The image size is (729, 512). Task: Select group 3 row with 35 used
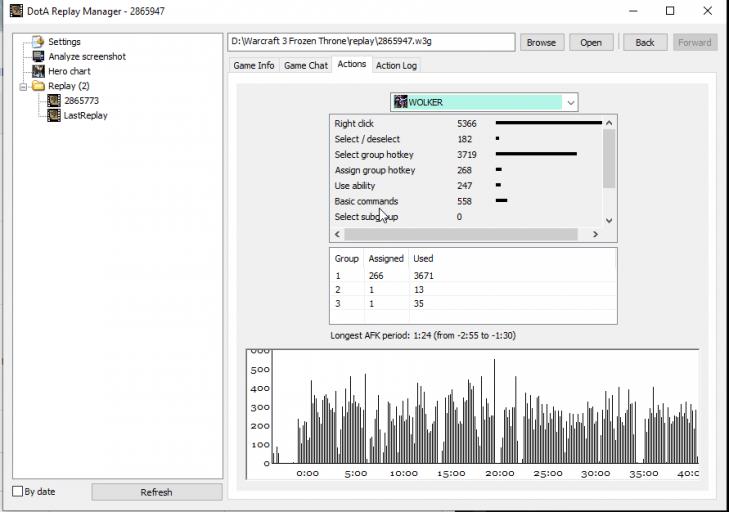(x=473, y=304)
